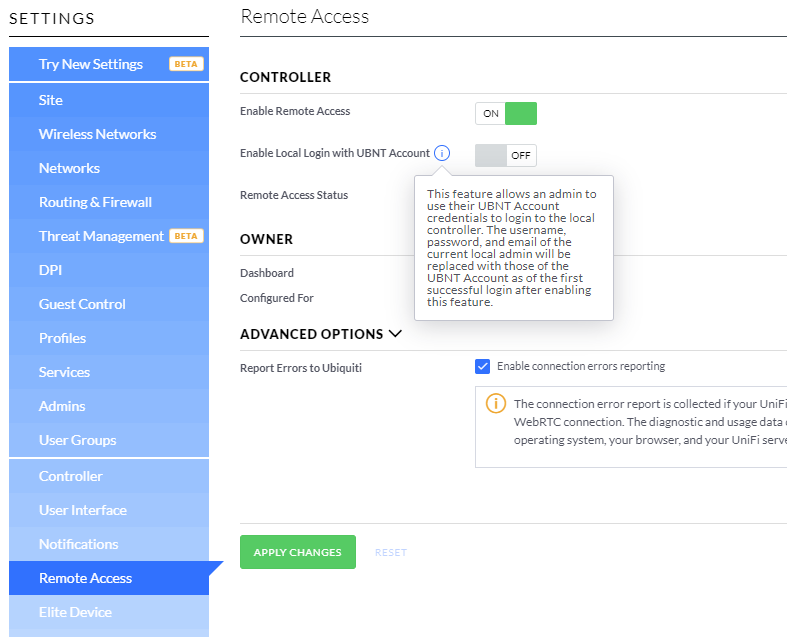Uncheck Enable connection errors reporting
This screenshot has width=787, height=637.
(x=482, y=366)
